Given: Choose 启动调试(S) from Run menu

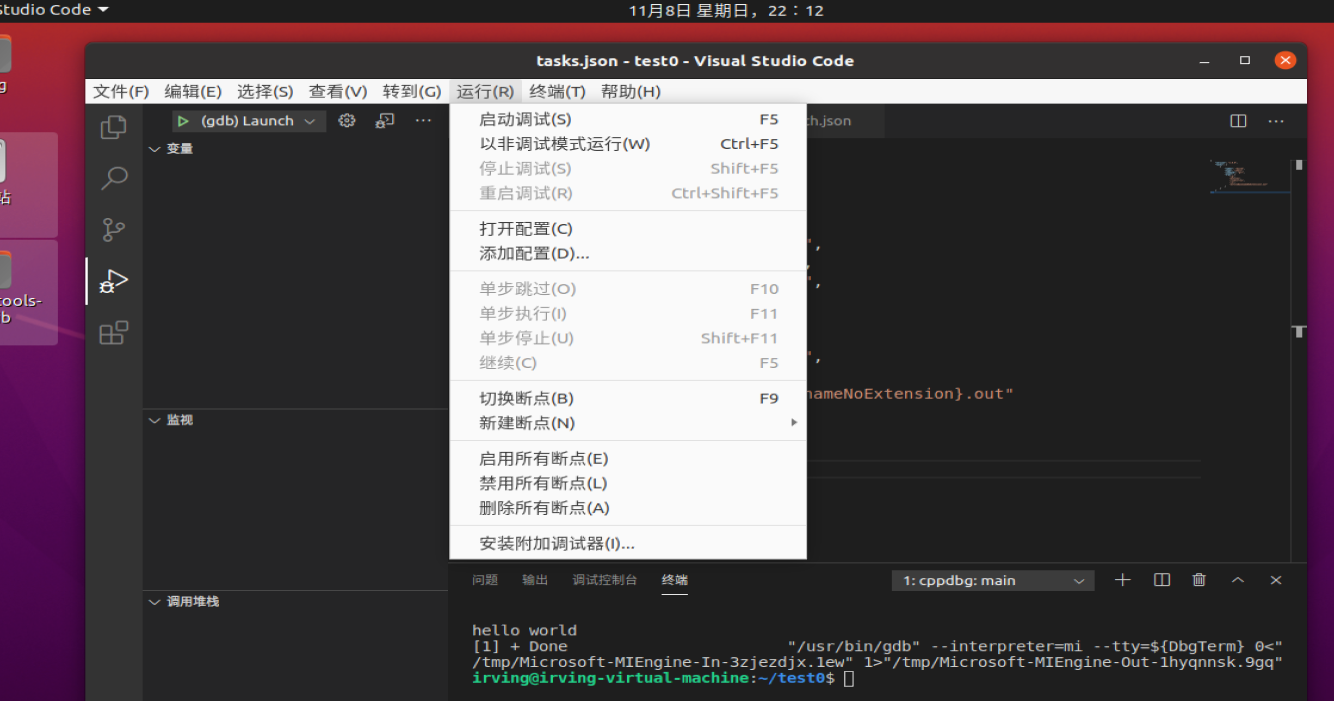Looking at the screenshot, I should click(628, 119).
